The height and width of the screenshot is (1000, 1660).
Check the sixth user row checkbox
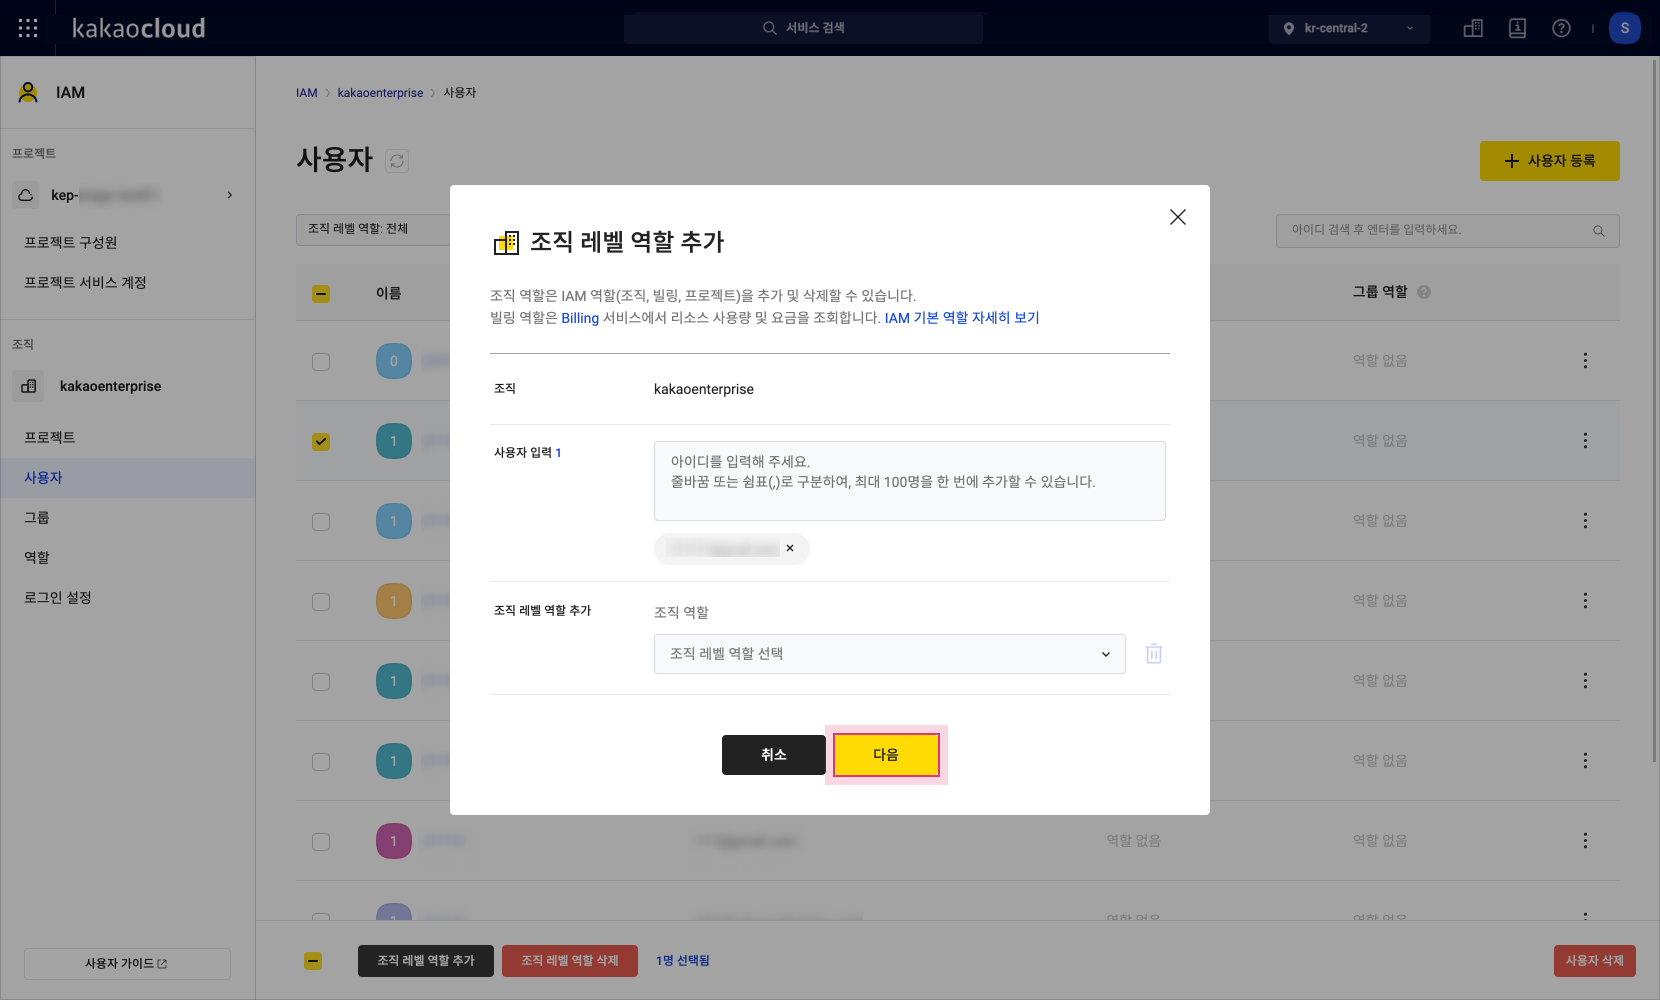[x=321, y=762]
